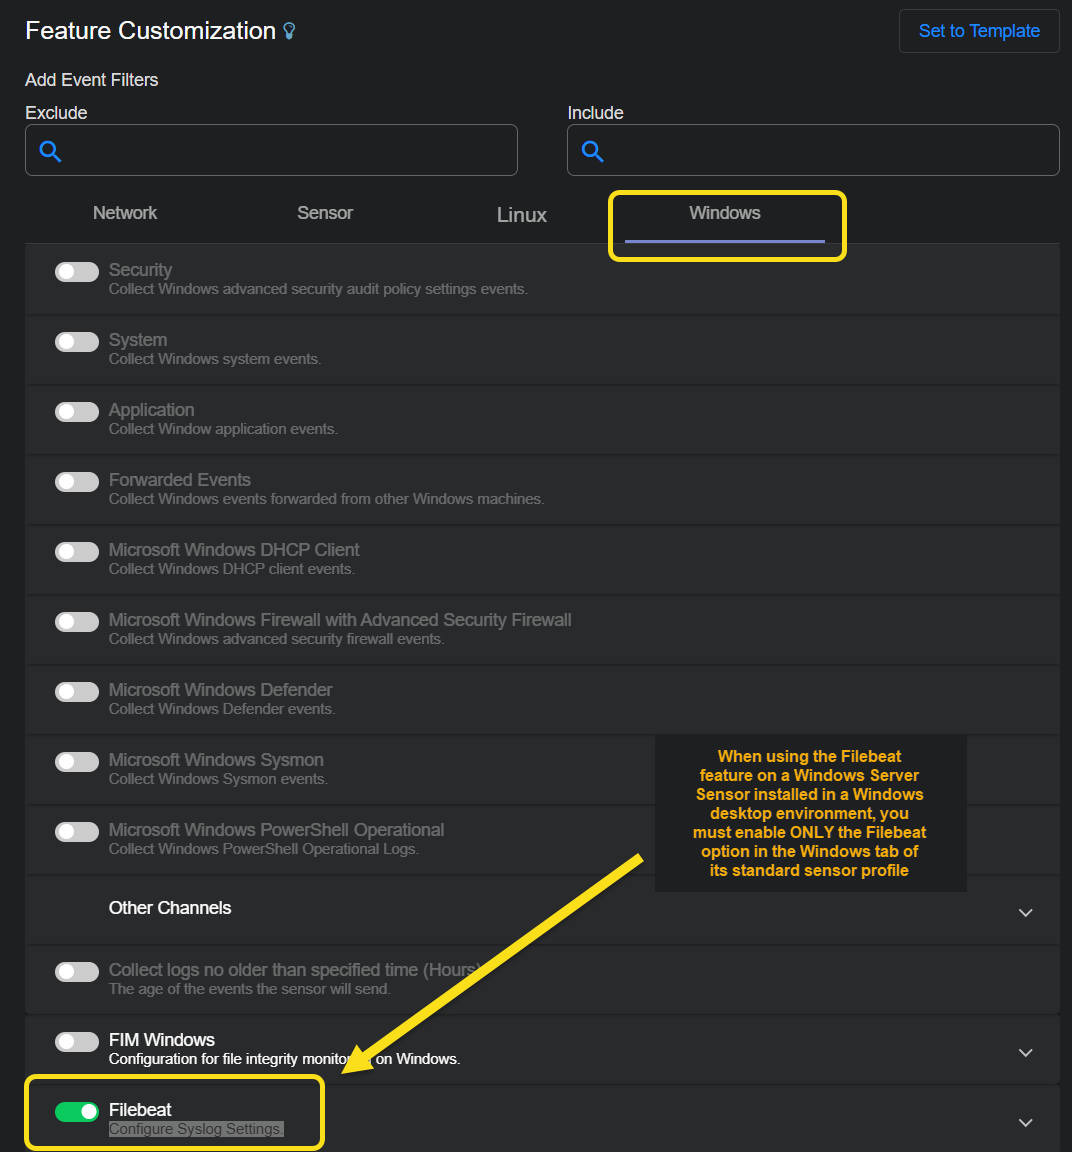Screen dimensions: 1072x1152
Task: Disable the Filebeat toggle
Action: pyautogui.click(x=77, y=1112)
